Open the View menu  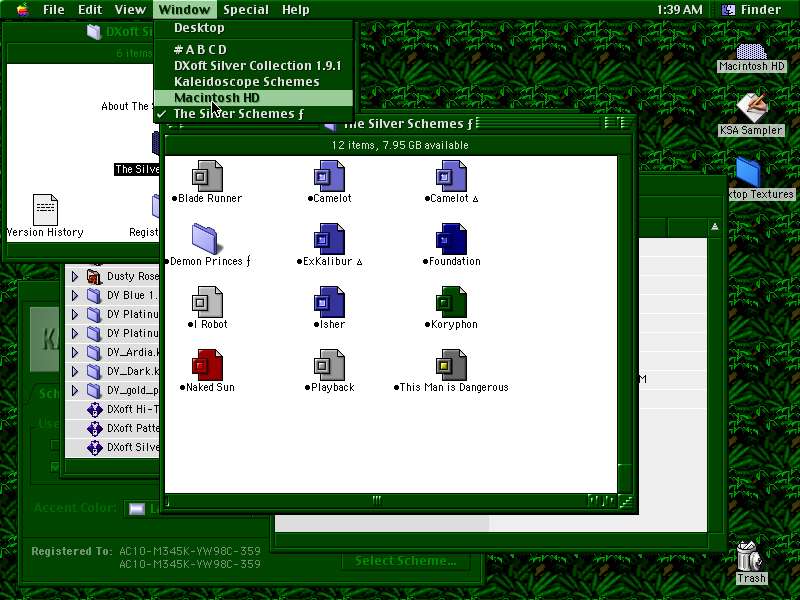tap(130, 10)
